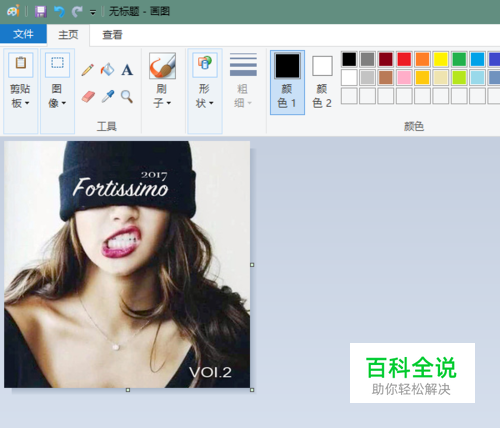500x428 pixels.
Task: Click the image Select rectangle icon
Action: tap(57, 65)
